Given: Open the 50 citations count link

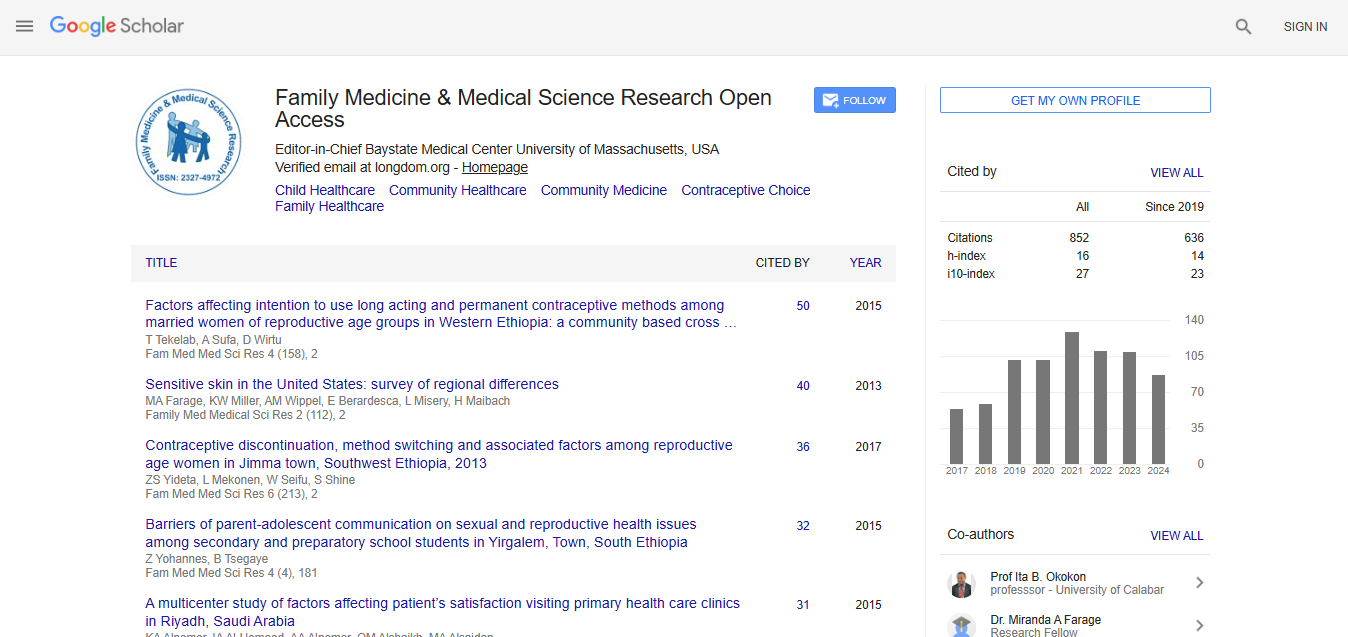Looking at the screenshot, I should click(803, 306).
